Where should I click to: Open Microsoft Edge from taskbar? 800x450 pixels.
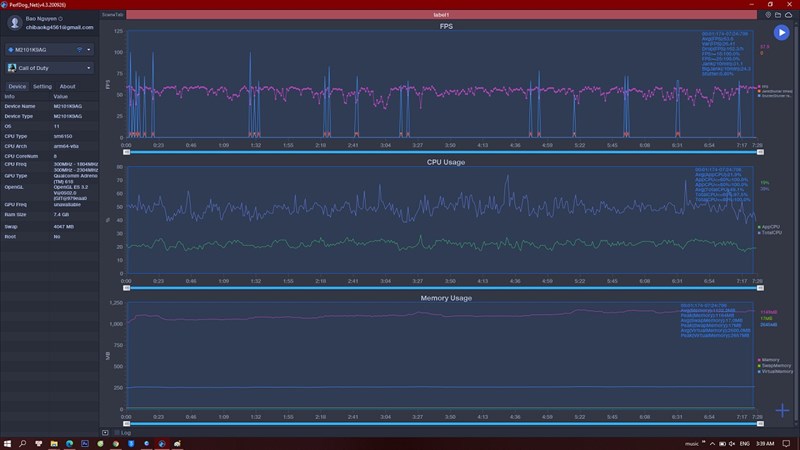click(x=69, y=443)
